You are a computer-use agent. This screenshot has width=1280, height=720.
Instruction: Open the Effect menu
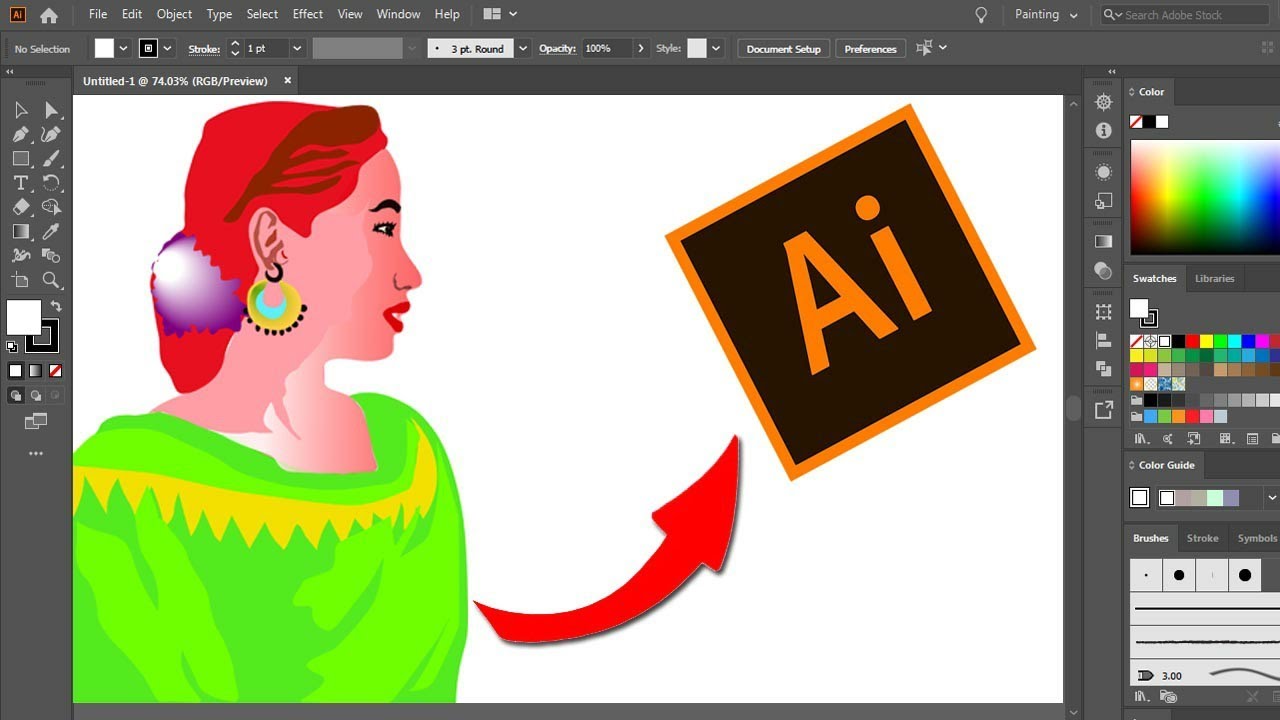[x=308, y=14]
